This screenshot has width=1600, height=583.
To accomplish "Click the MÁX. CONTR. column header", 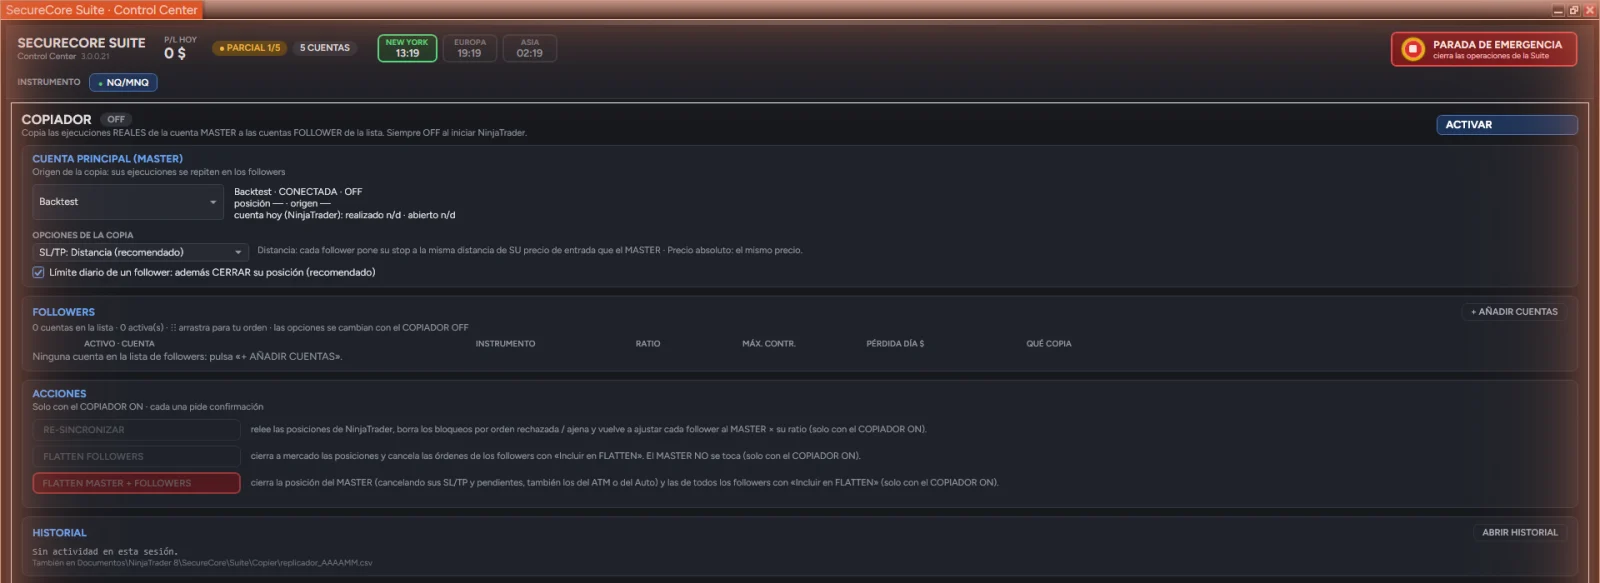I will [769, 344].
